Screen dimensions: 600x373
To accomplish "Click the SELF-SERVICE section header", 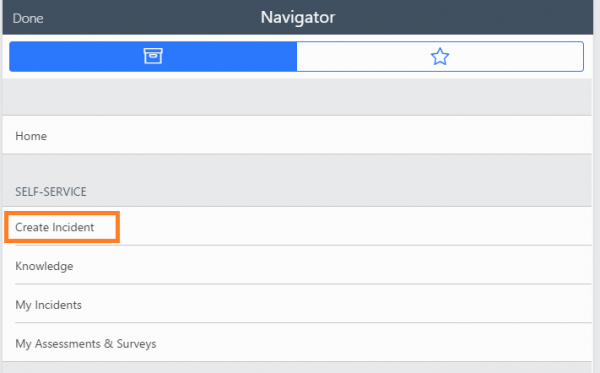I will coord(51,192).
